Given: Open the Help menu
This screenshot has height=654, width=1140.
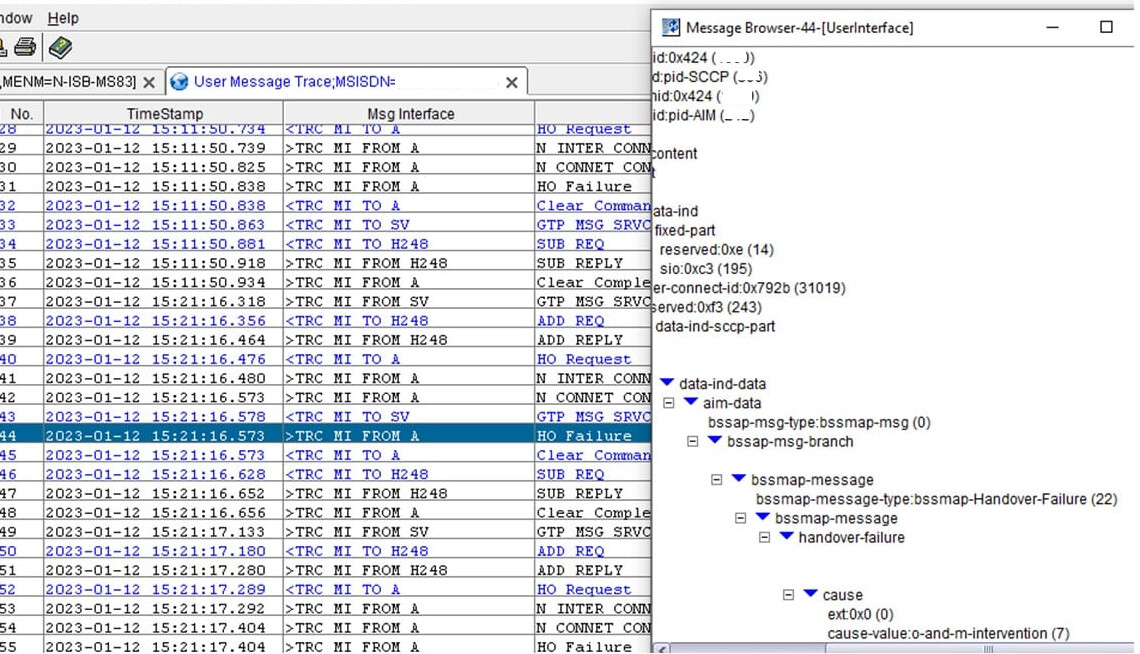Looking at the screenshot, I should 63,18.
